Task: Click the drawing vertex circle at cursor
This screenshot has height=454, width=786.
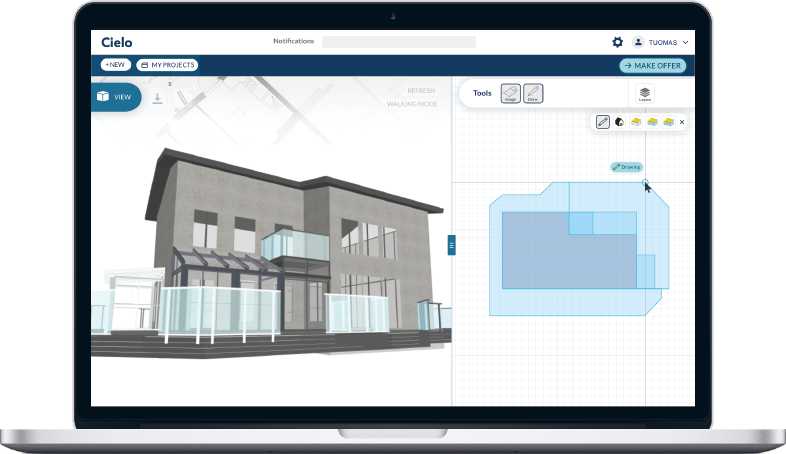Action: pyautogui.click(x=645, y=182)
